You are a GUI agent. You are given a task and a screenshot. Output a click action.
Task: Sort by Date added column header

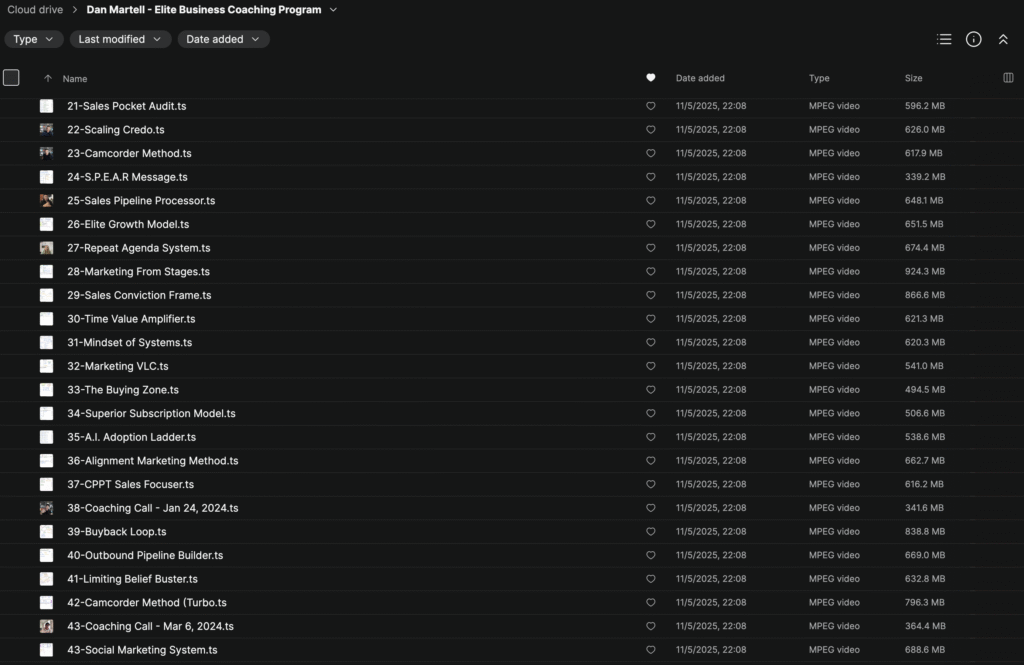coord(700,78)
